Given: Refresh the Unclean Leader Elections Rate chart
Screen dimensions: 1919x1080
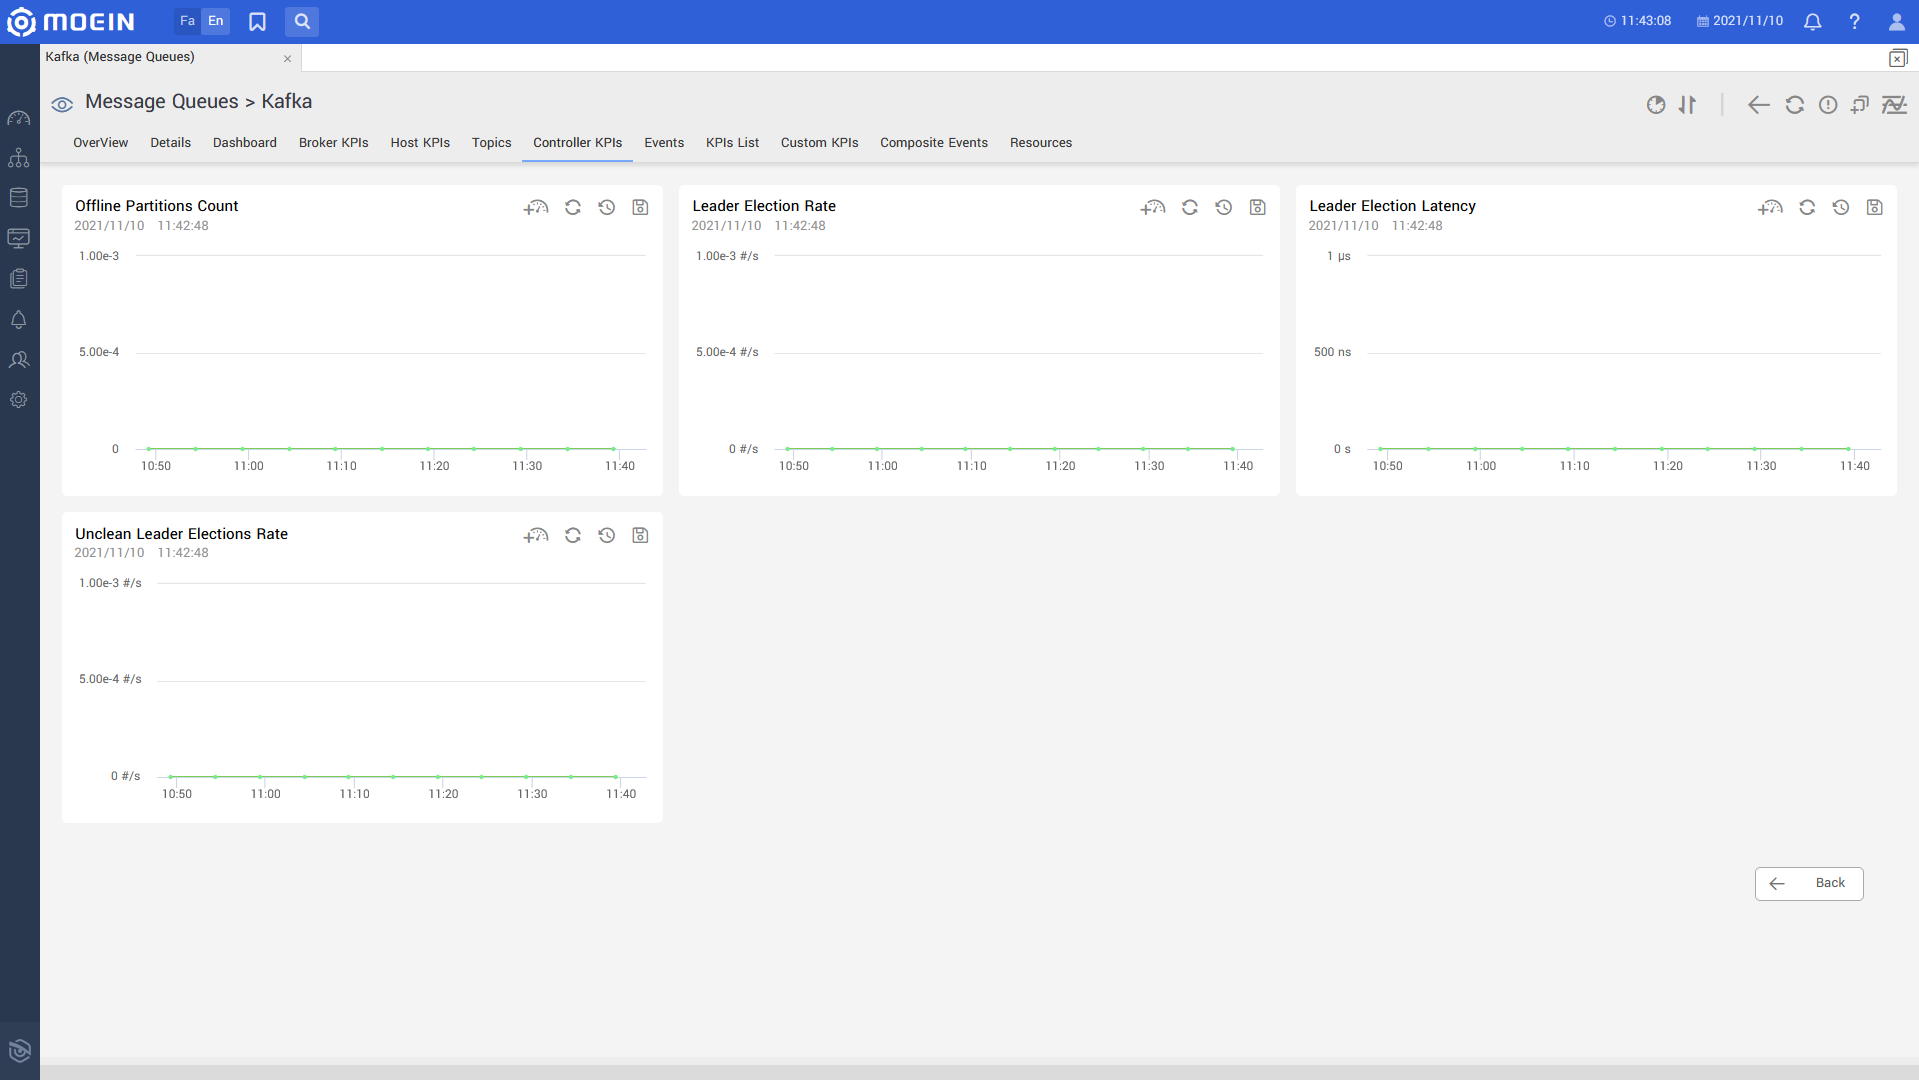Looking at the screenshot, I should coord(573,536).
